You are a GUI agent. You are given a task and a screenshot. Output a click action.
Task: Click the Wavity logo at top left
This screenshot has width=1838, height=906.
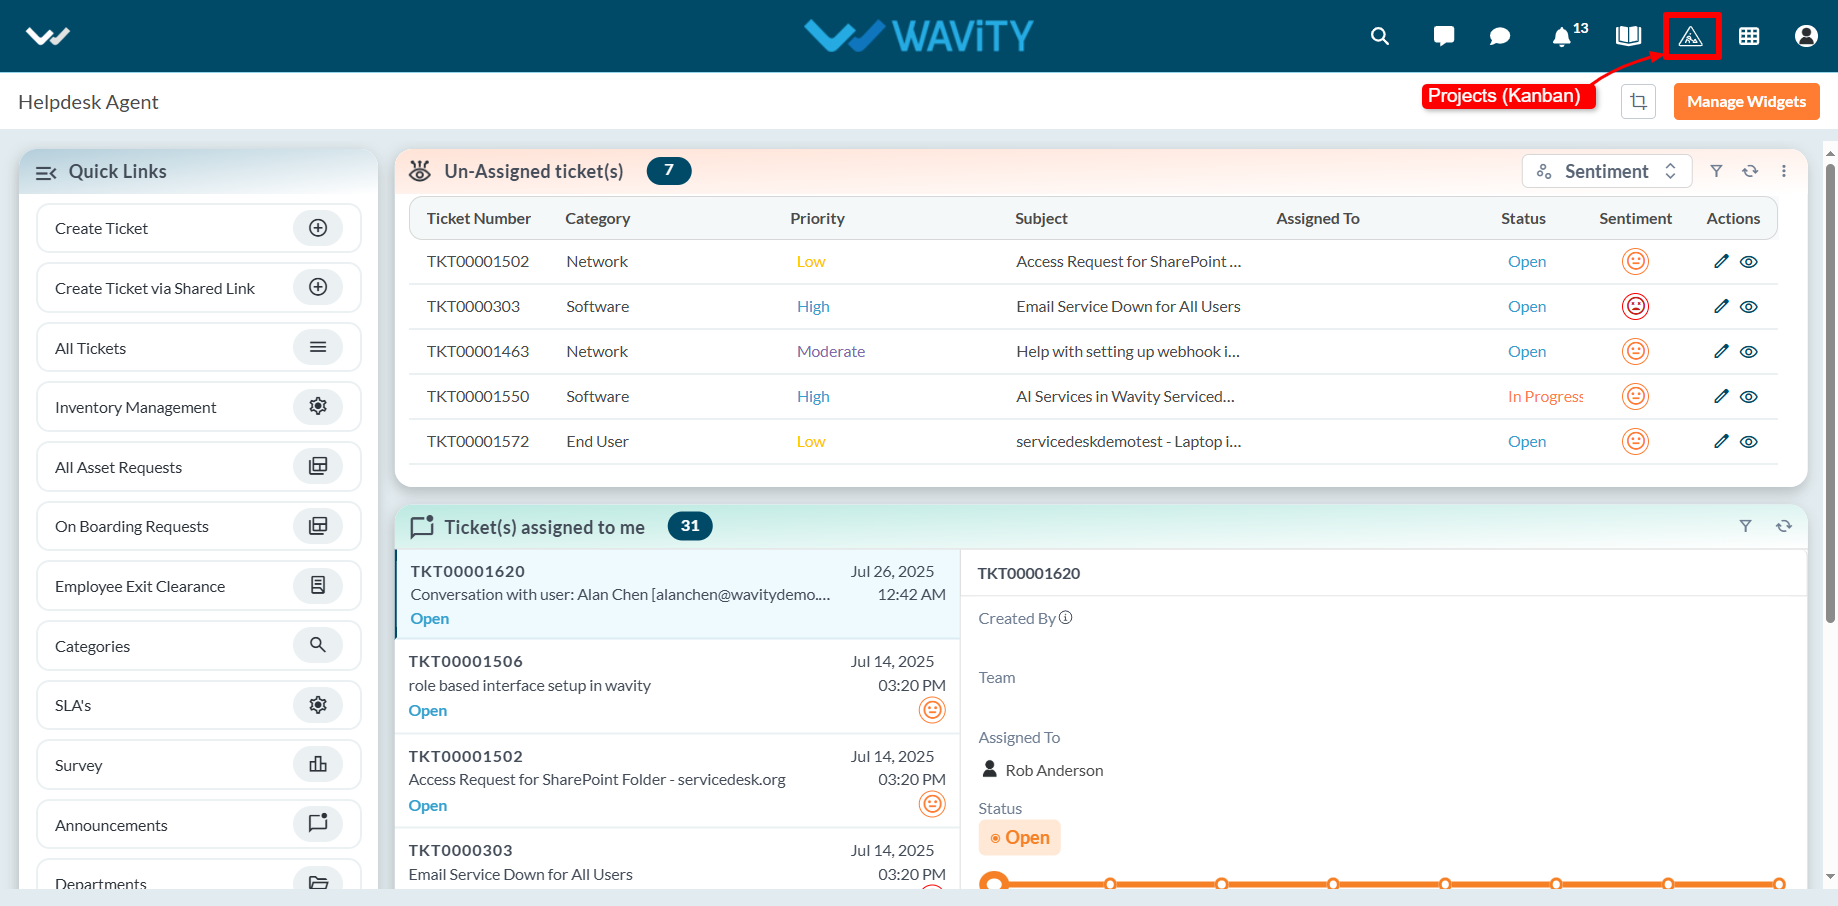point(48,37)
